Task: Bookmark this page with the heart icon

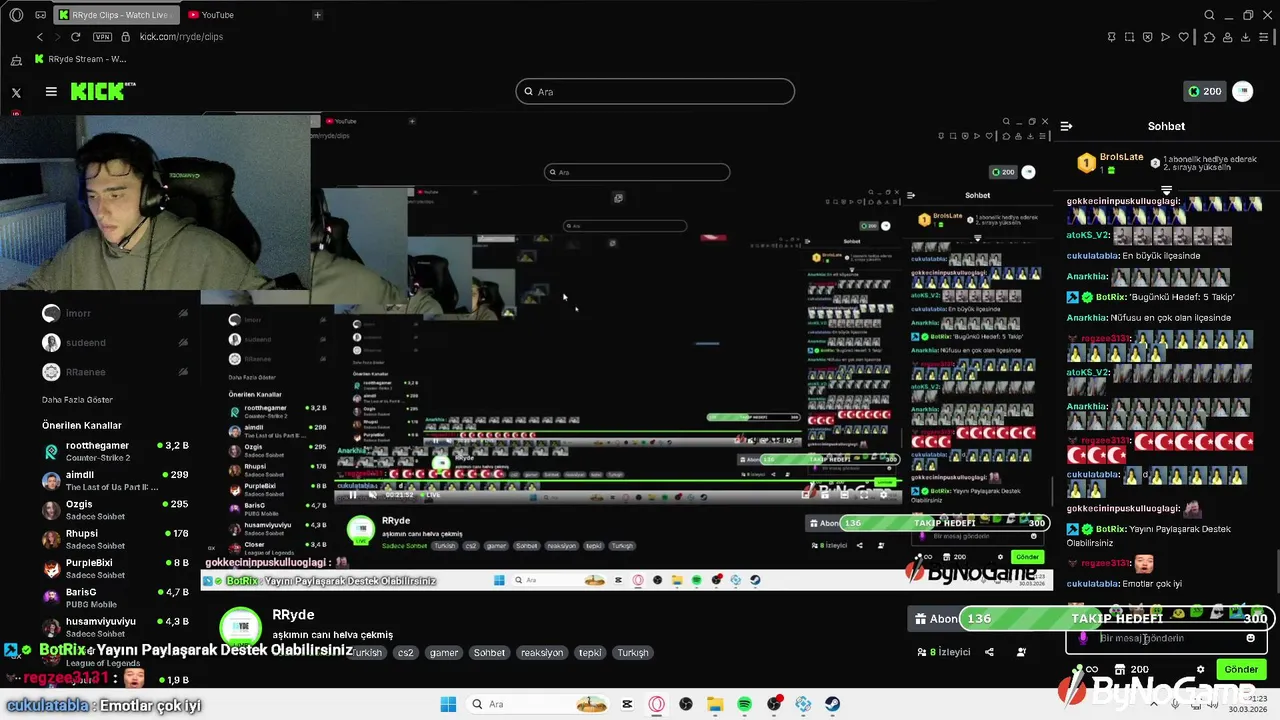Action: click(x=1184, y=37)
